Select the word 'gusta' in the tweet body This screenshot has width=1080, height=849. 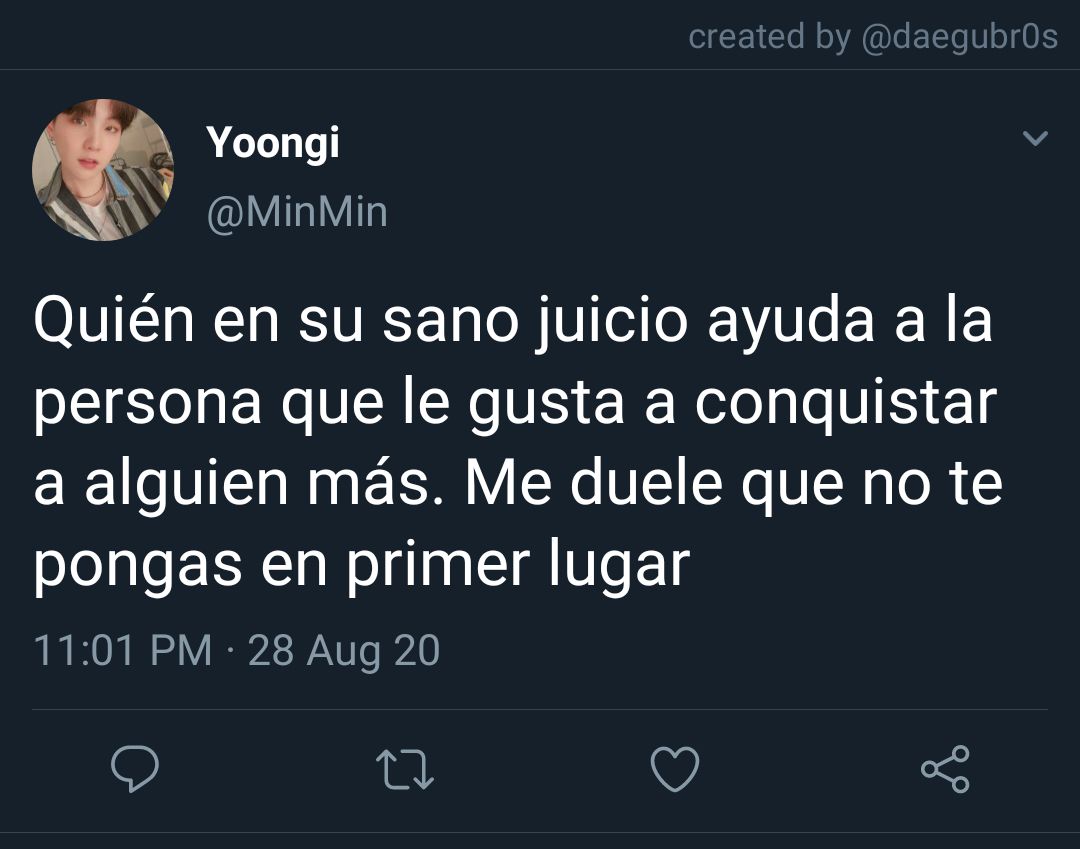(x=546, y=405)
